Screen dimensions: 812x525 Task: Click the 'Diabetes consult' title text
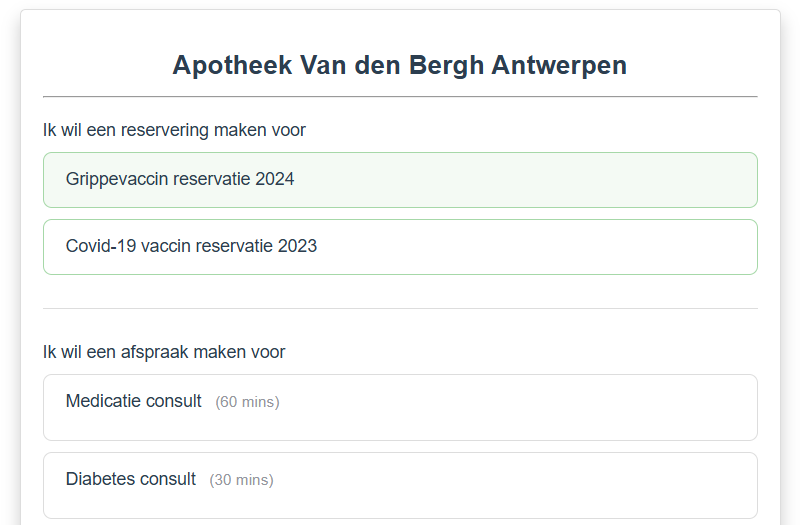tap(131, 479)
